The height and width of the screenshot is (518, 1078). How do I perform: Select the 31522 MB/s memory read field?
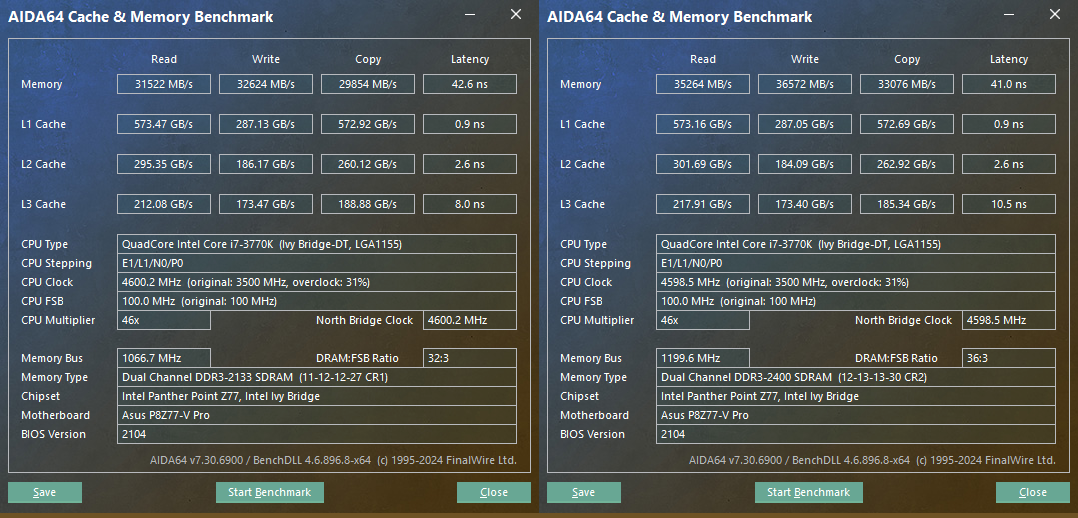click(163, 84)
